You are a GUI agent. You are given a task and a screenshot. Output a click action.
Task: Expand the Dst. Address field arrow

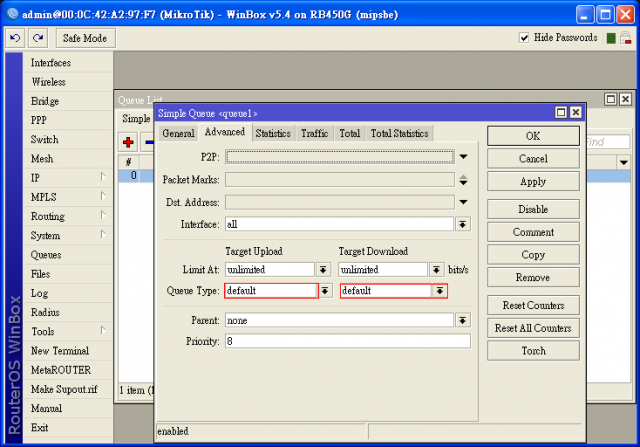click(463, 202)
